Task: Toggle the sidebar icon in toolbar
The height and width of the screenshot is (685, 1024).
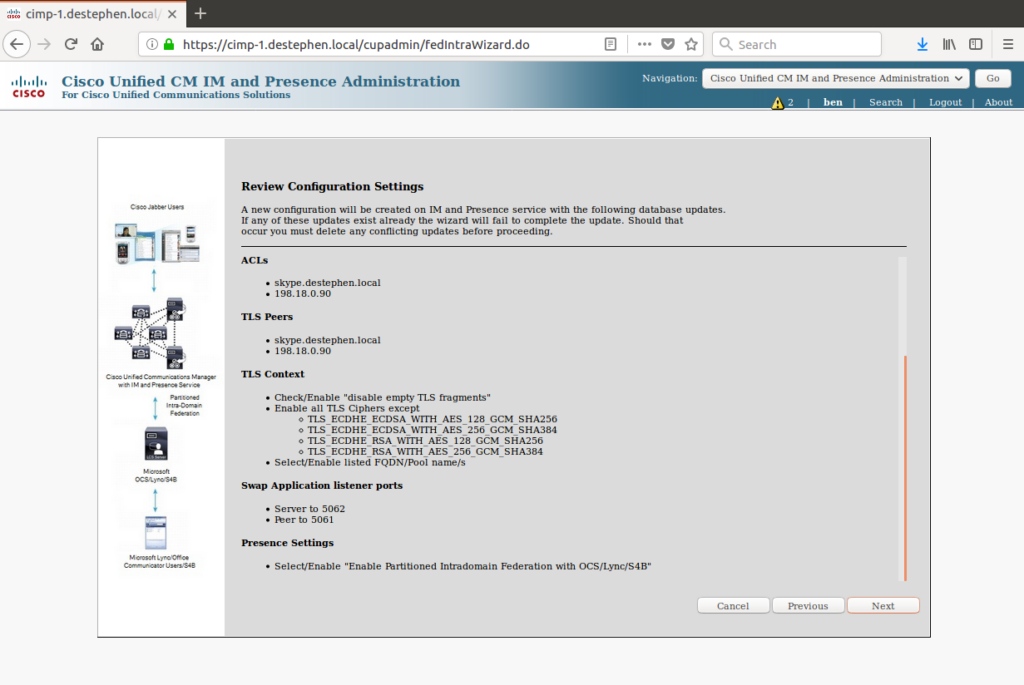Action: point(976,44)
